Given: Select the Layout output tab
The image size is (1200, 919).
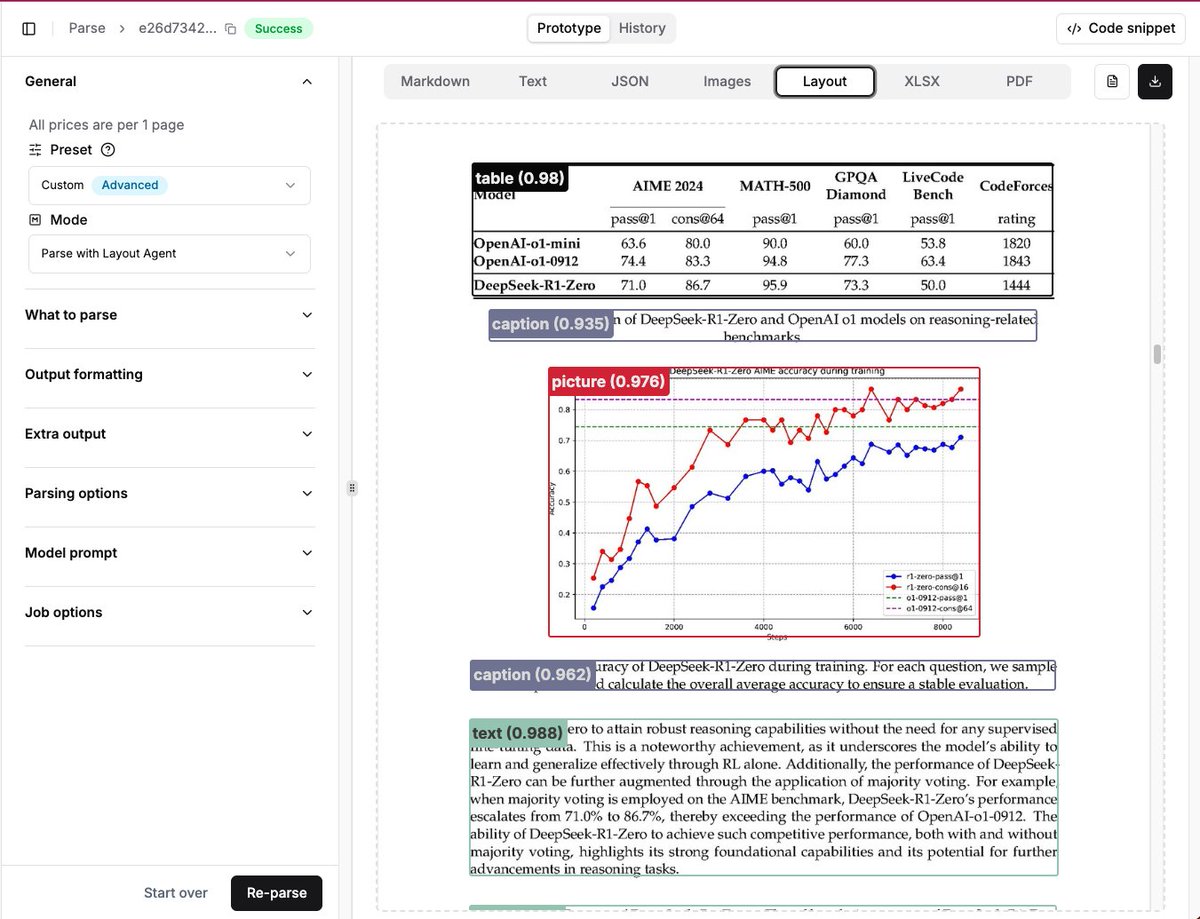Looking at the screenshot, I should tap(825, 82).
